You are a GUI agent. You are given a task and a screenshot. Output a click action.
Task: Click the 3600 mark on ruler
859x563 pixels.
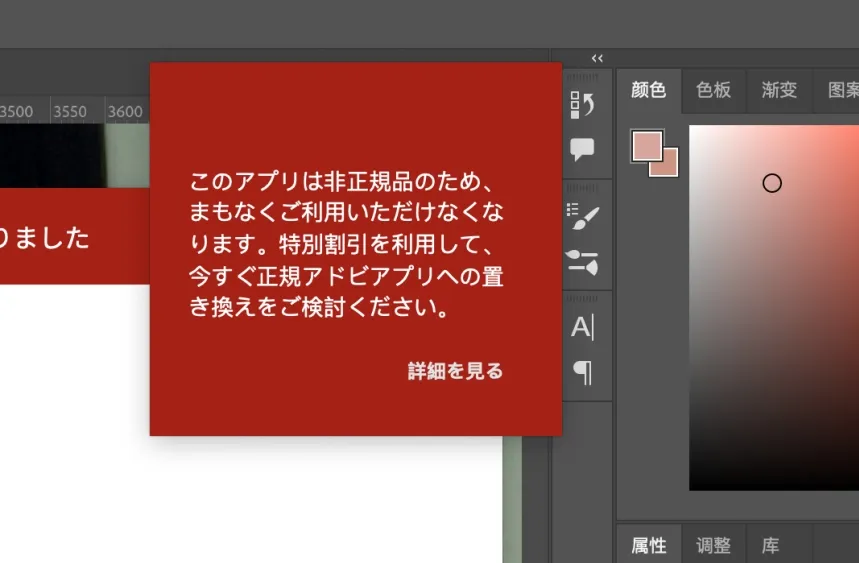click(x=125, y=112)
